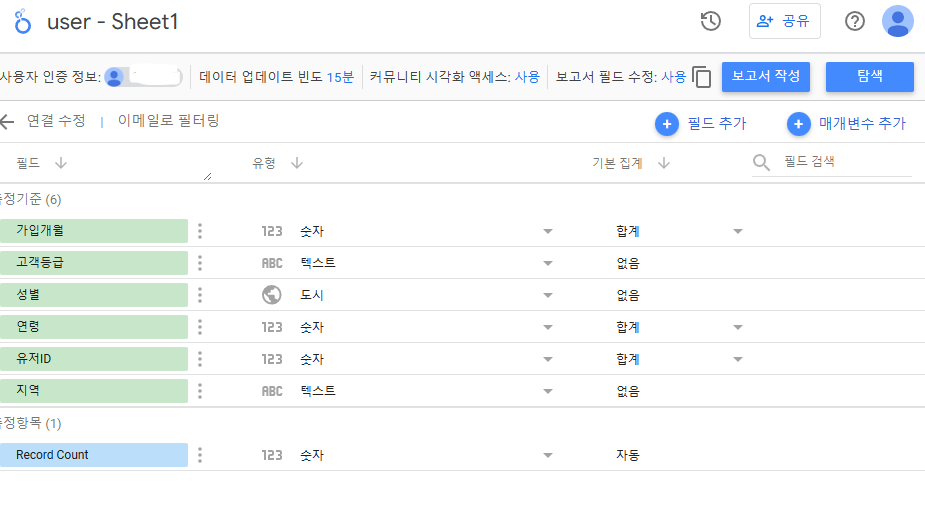Click into the 필드 검색 search box
925x530 pixels.
tap(847, 162)
